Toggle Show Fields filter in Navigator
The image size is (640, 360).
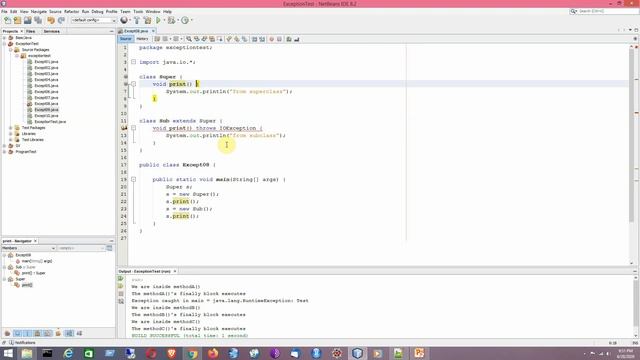tap(18, 333)
